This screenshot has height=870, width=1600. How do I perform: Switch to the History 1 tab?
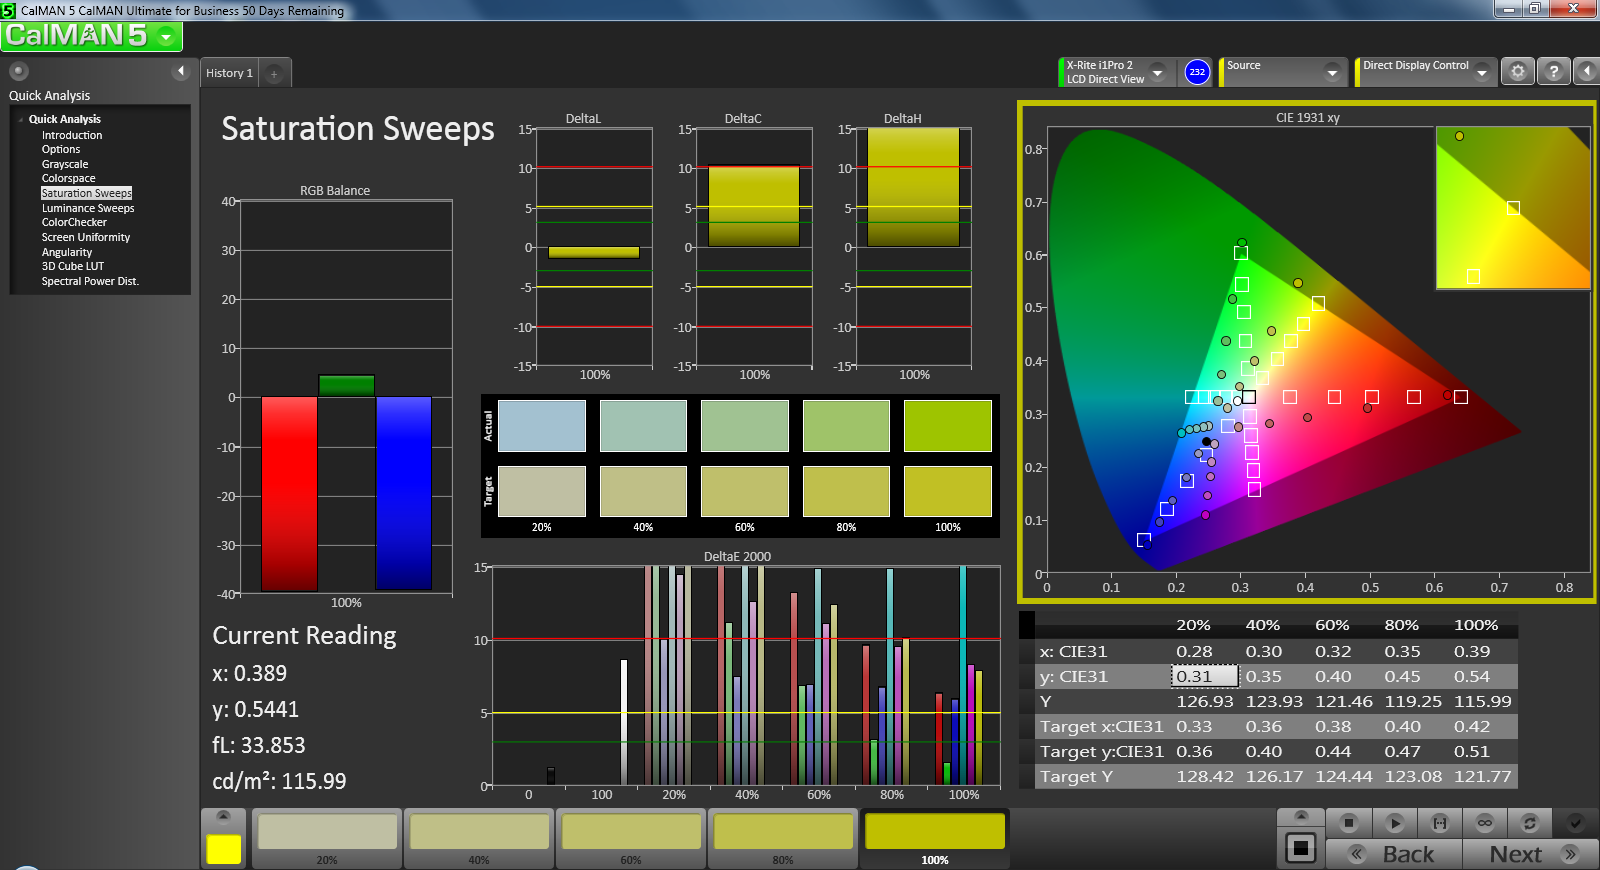pos(229,73)
